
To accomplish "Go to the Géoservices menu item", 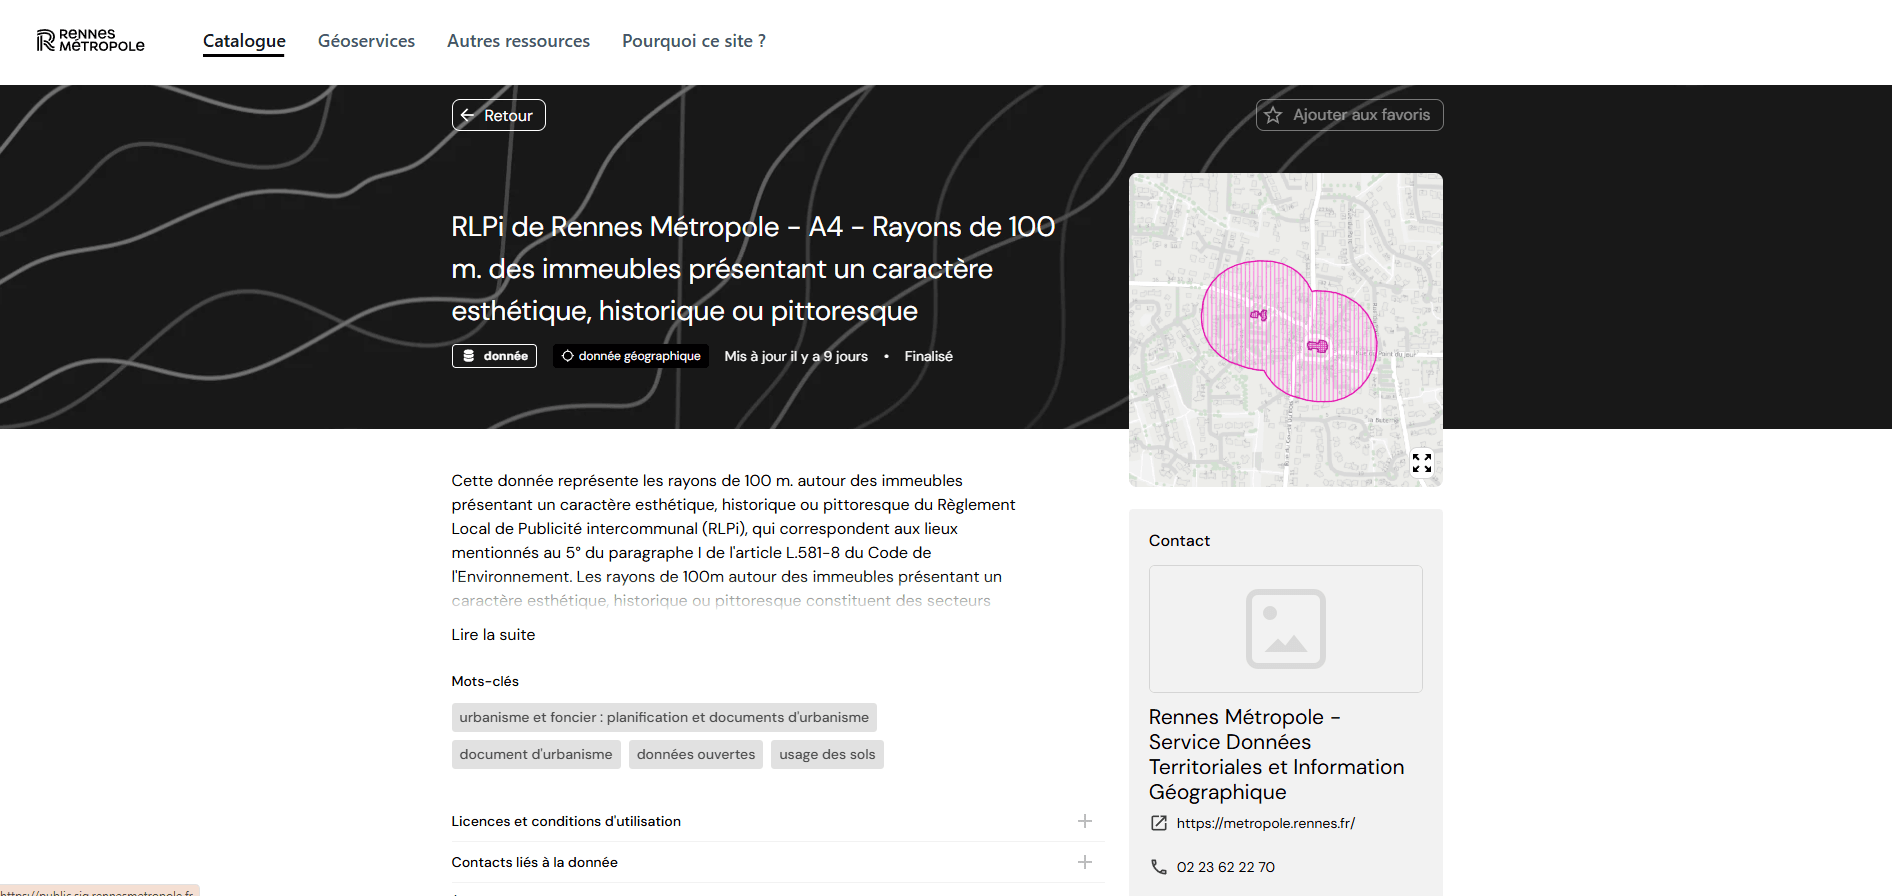I will pyautogui.click(x=366, y=41).
